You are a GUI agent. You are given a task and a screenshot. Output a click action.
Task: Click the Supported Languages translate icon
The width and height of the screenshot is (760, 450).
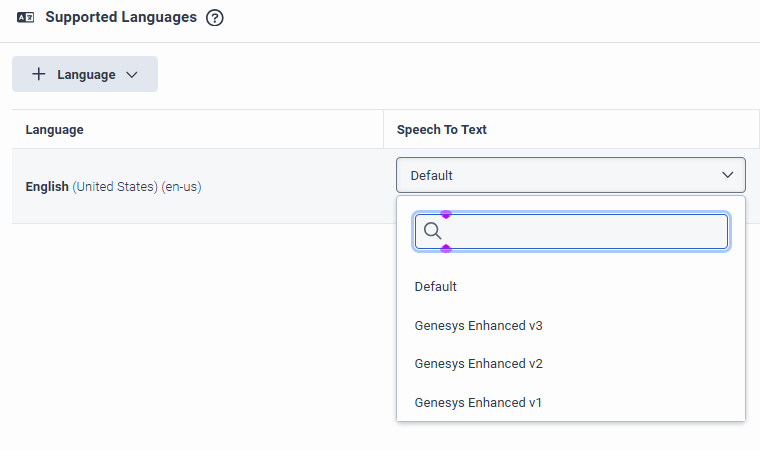click(26, 17)
